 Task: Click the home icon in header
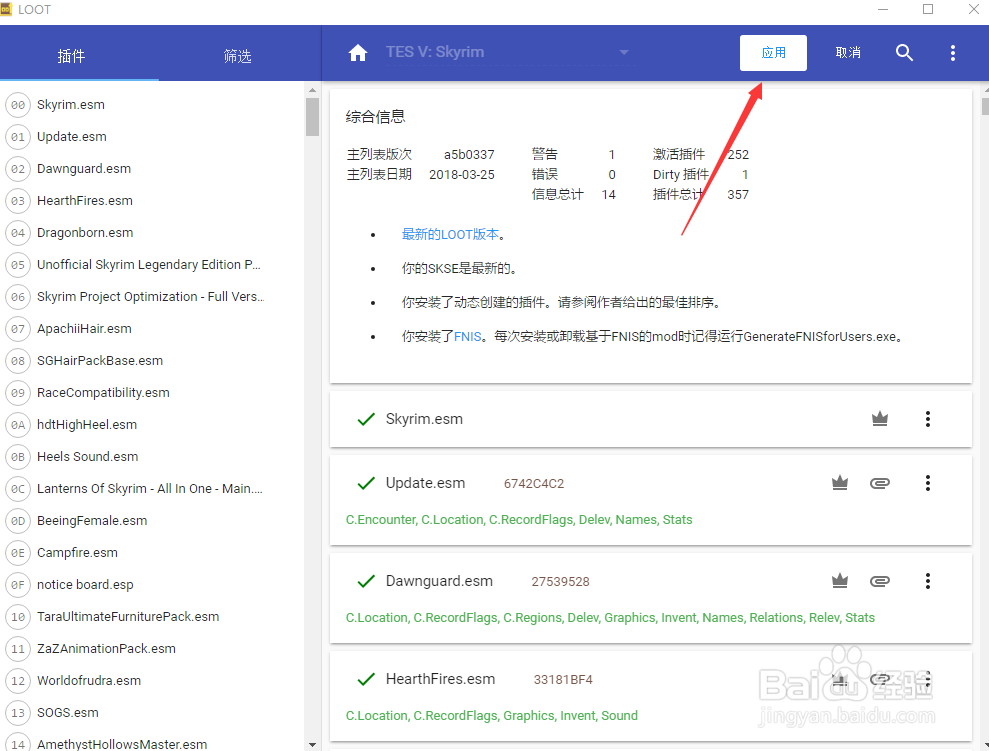click(x=358, y=53)
